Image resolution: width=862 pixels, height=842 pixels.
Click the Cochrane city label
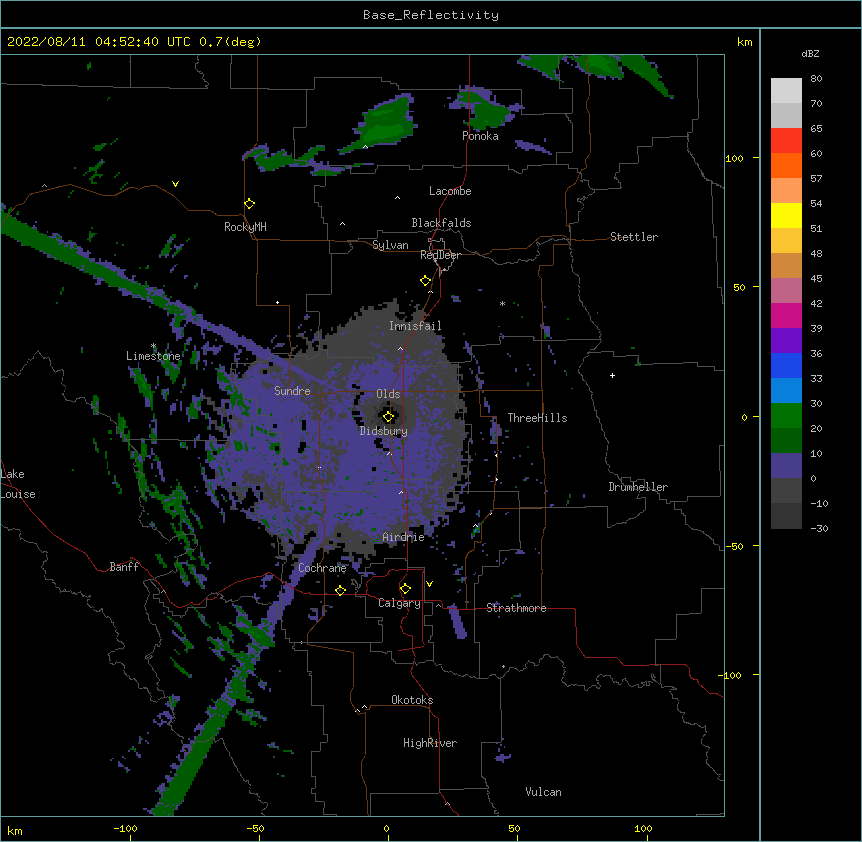tap(322, 568)
